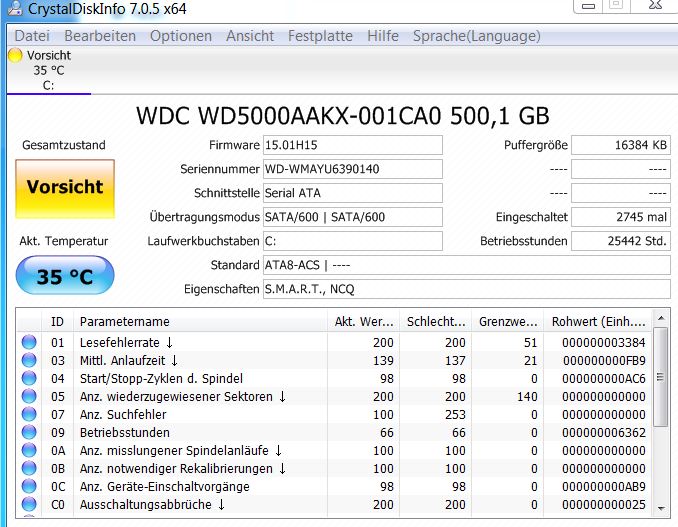Image resolution: width=678 pixels, height=527 pixels.
Task: Select Start/Stopp-Zyklen d. Spindel parameter name
Action: pos(161,379)
